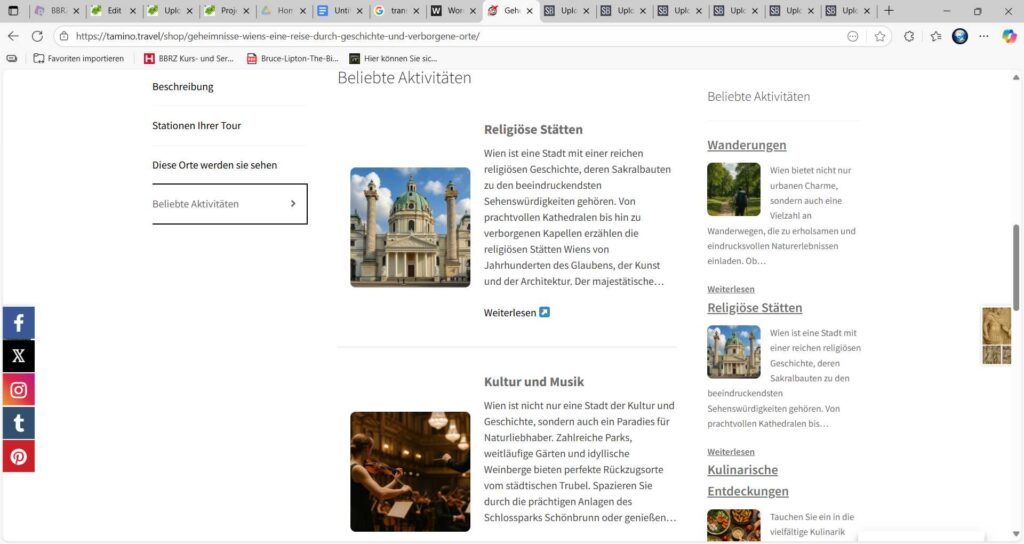The image size is (1024, 544).
Task: Expand Beliebte Aktivitäten chevron in the sidebar
Action: coord(293,204)
